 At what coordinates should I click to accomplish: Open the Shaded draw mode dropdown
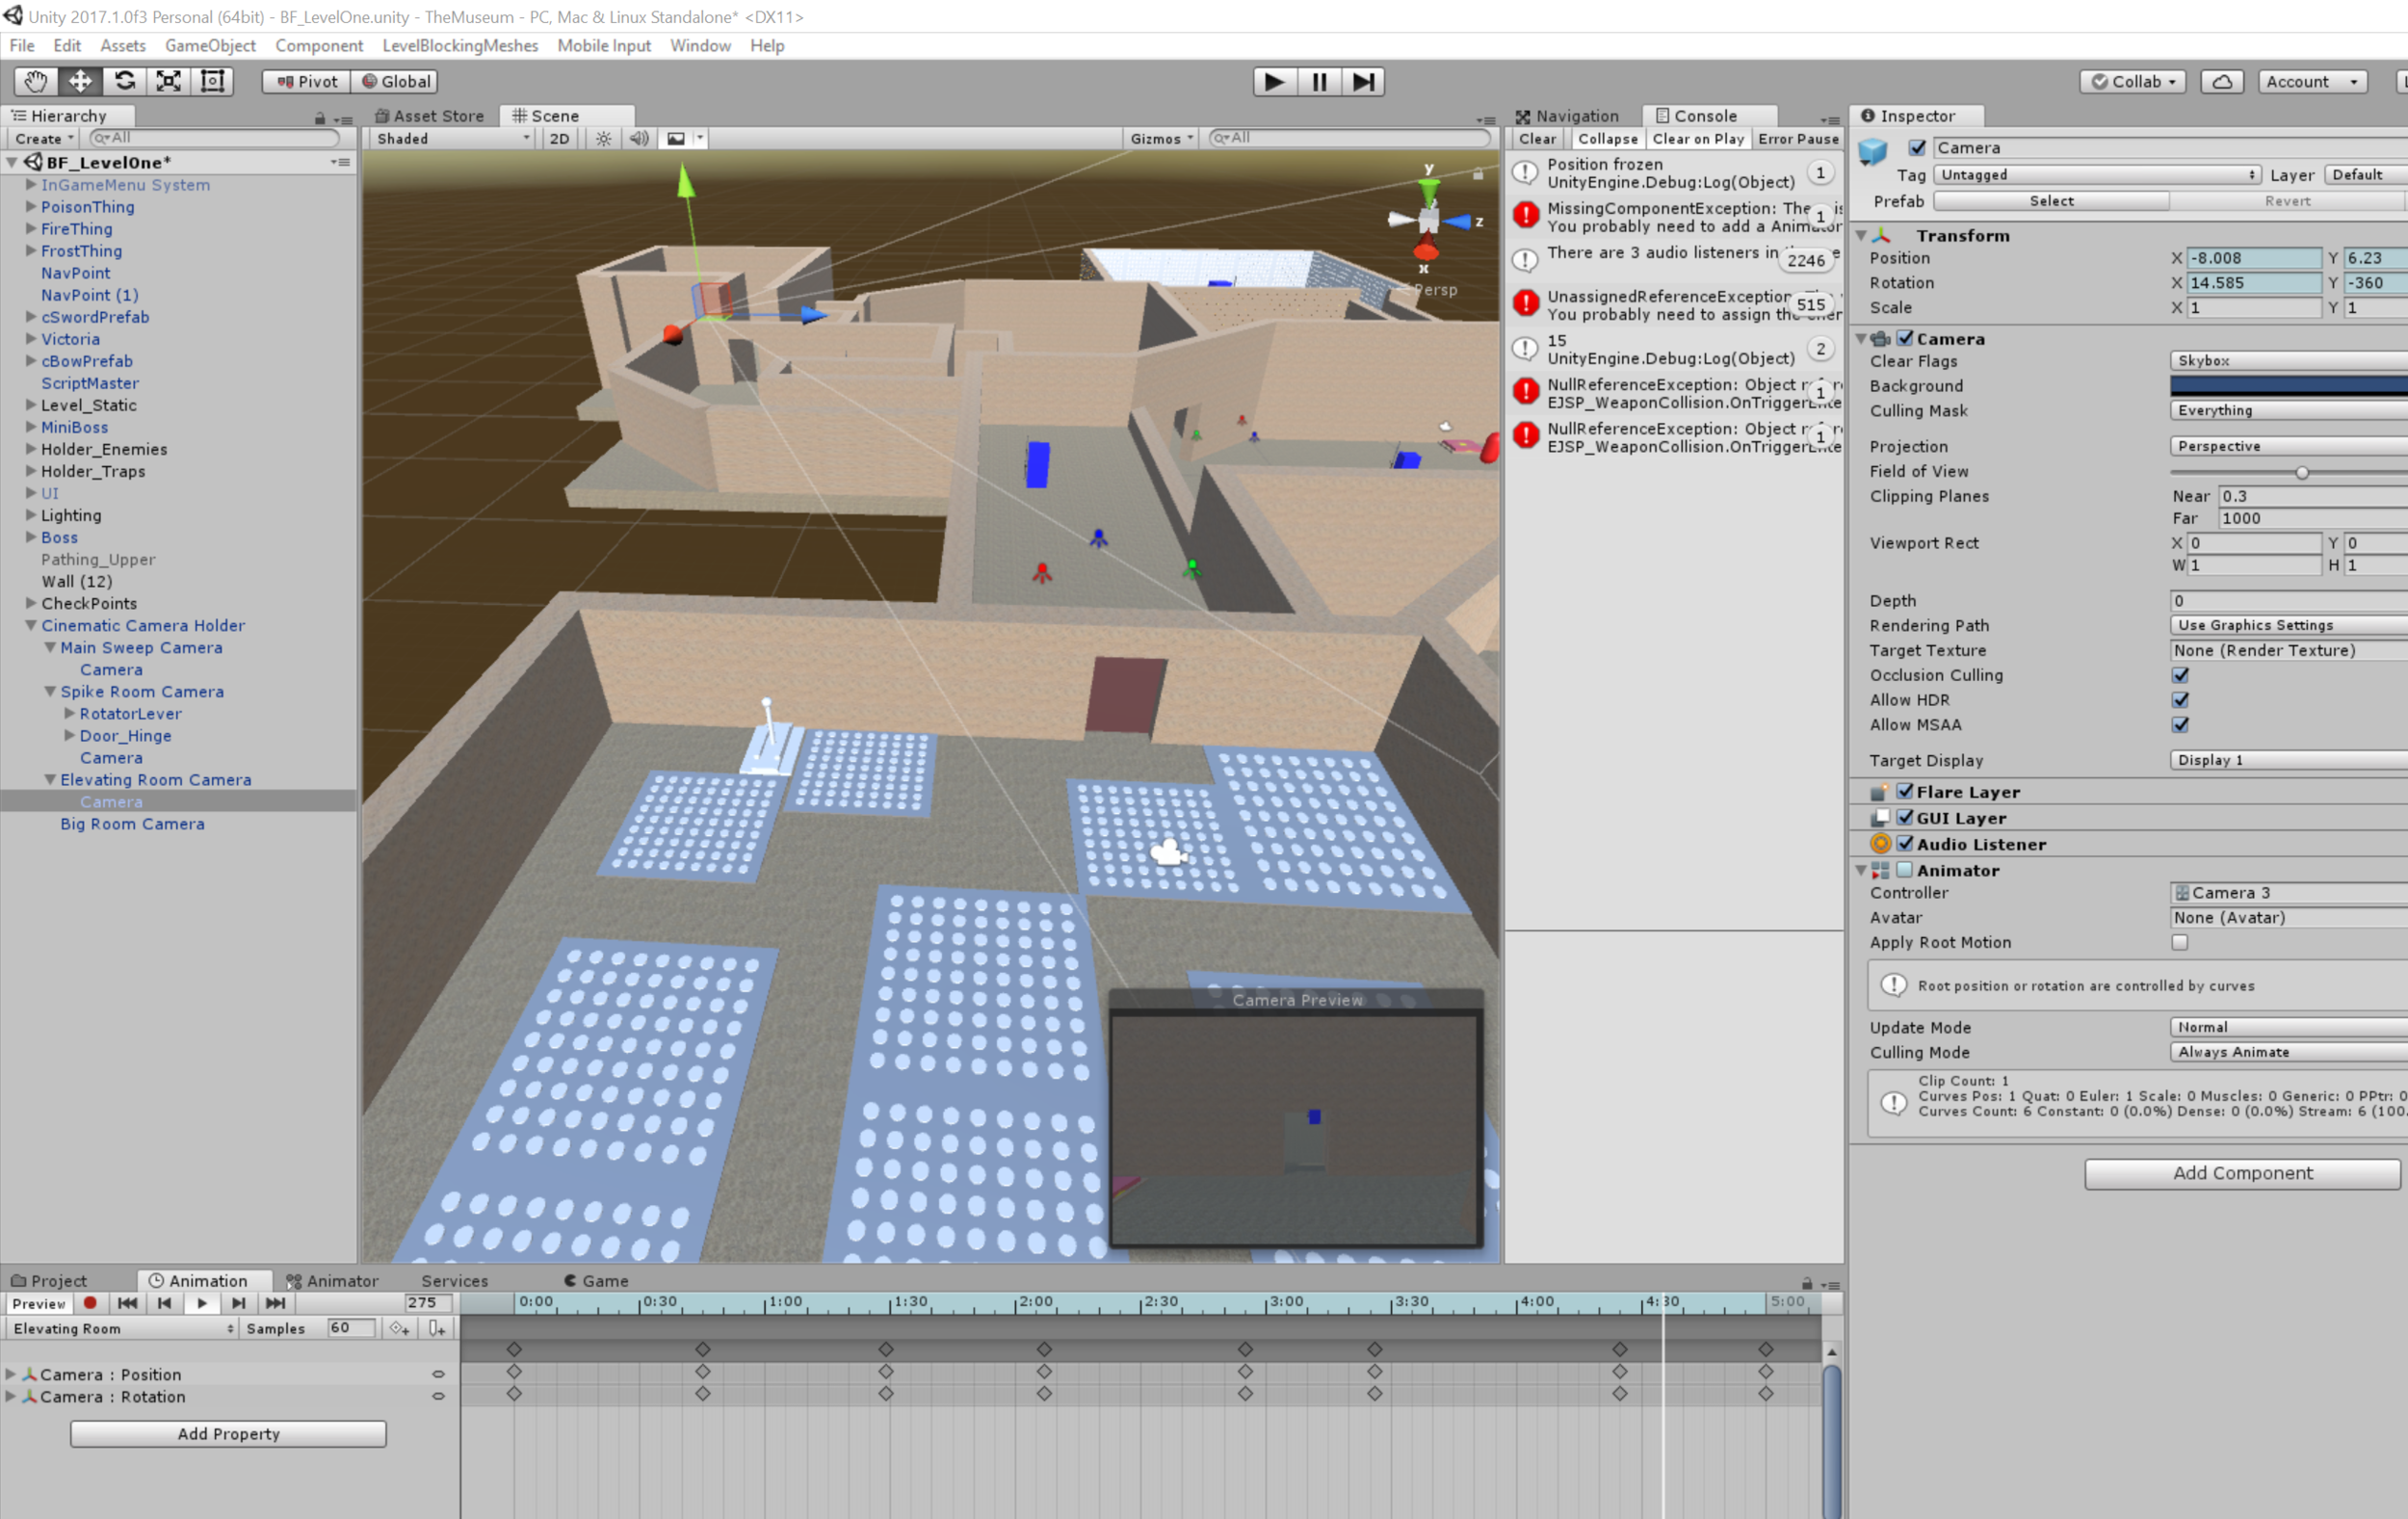point(452,138)
